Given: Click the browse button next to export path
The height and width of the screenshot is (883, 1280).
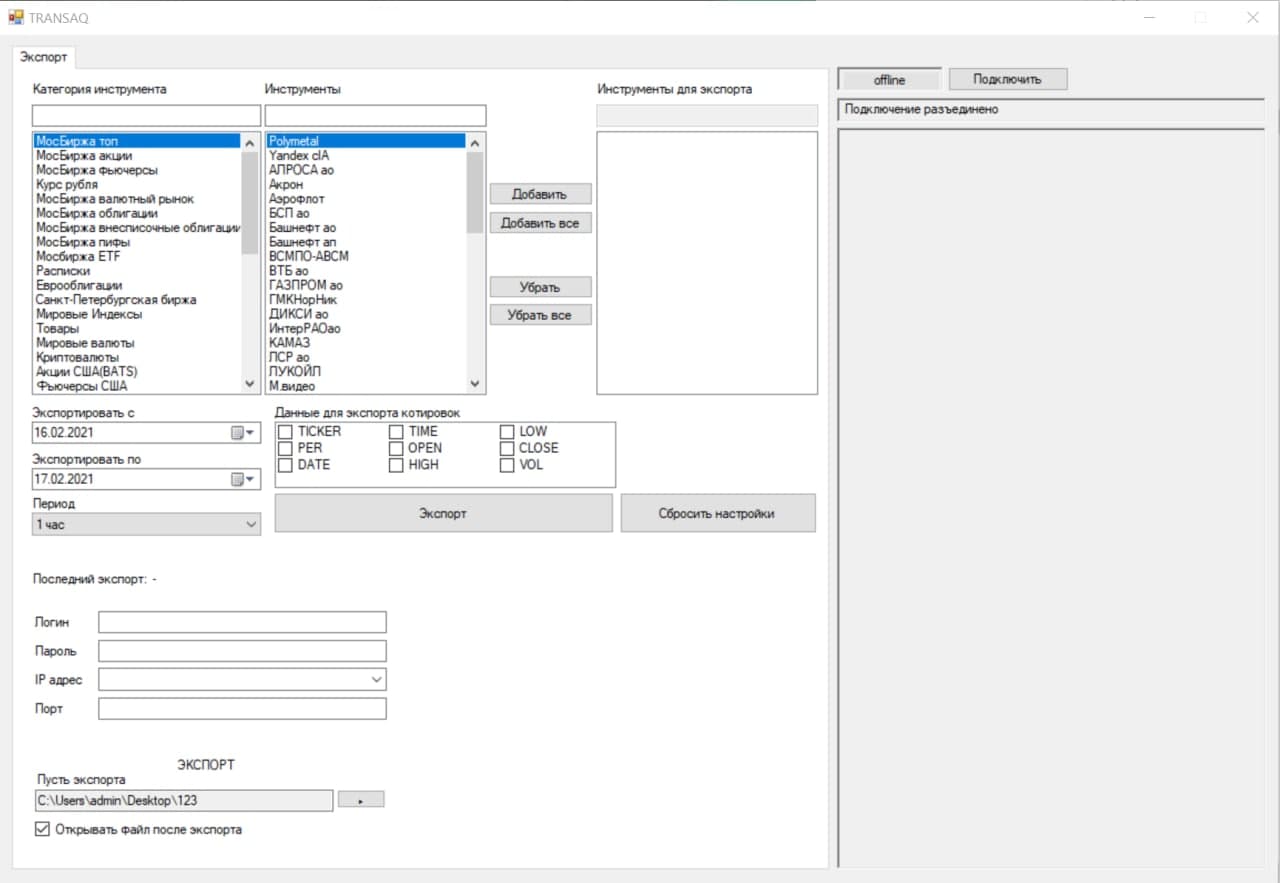Looking at the screenshot, I should [361, 800].
